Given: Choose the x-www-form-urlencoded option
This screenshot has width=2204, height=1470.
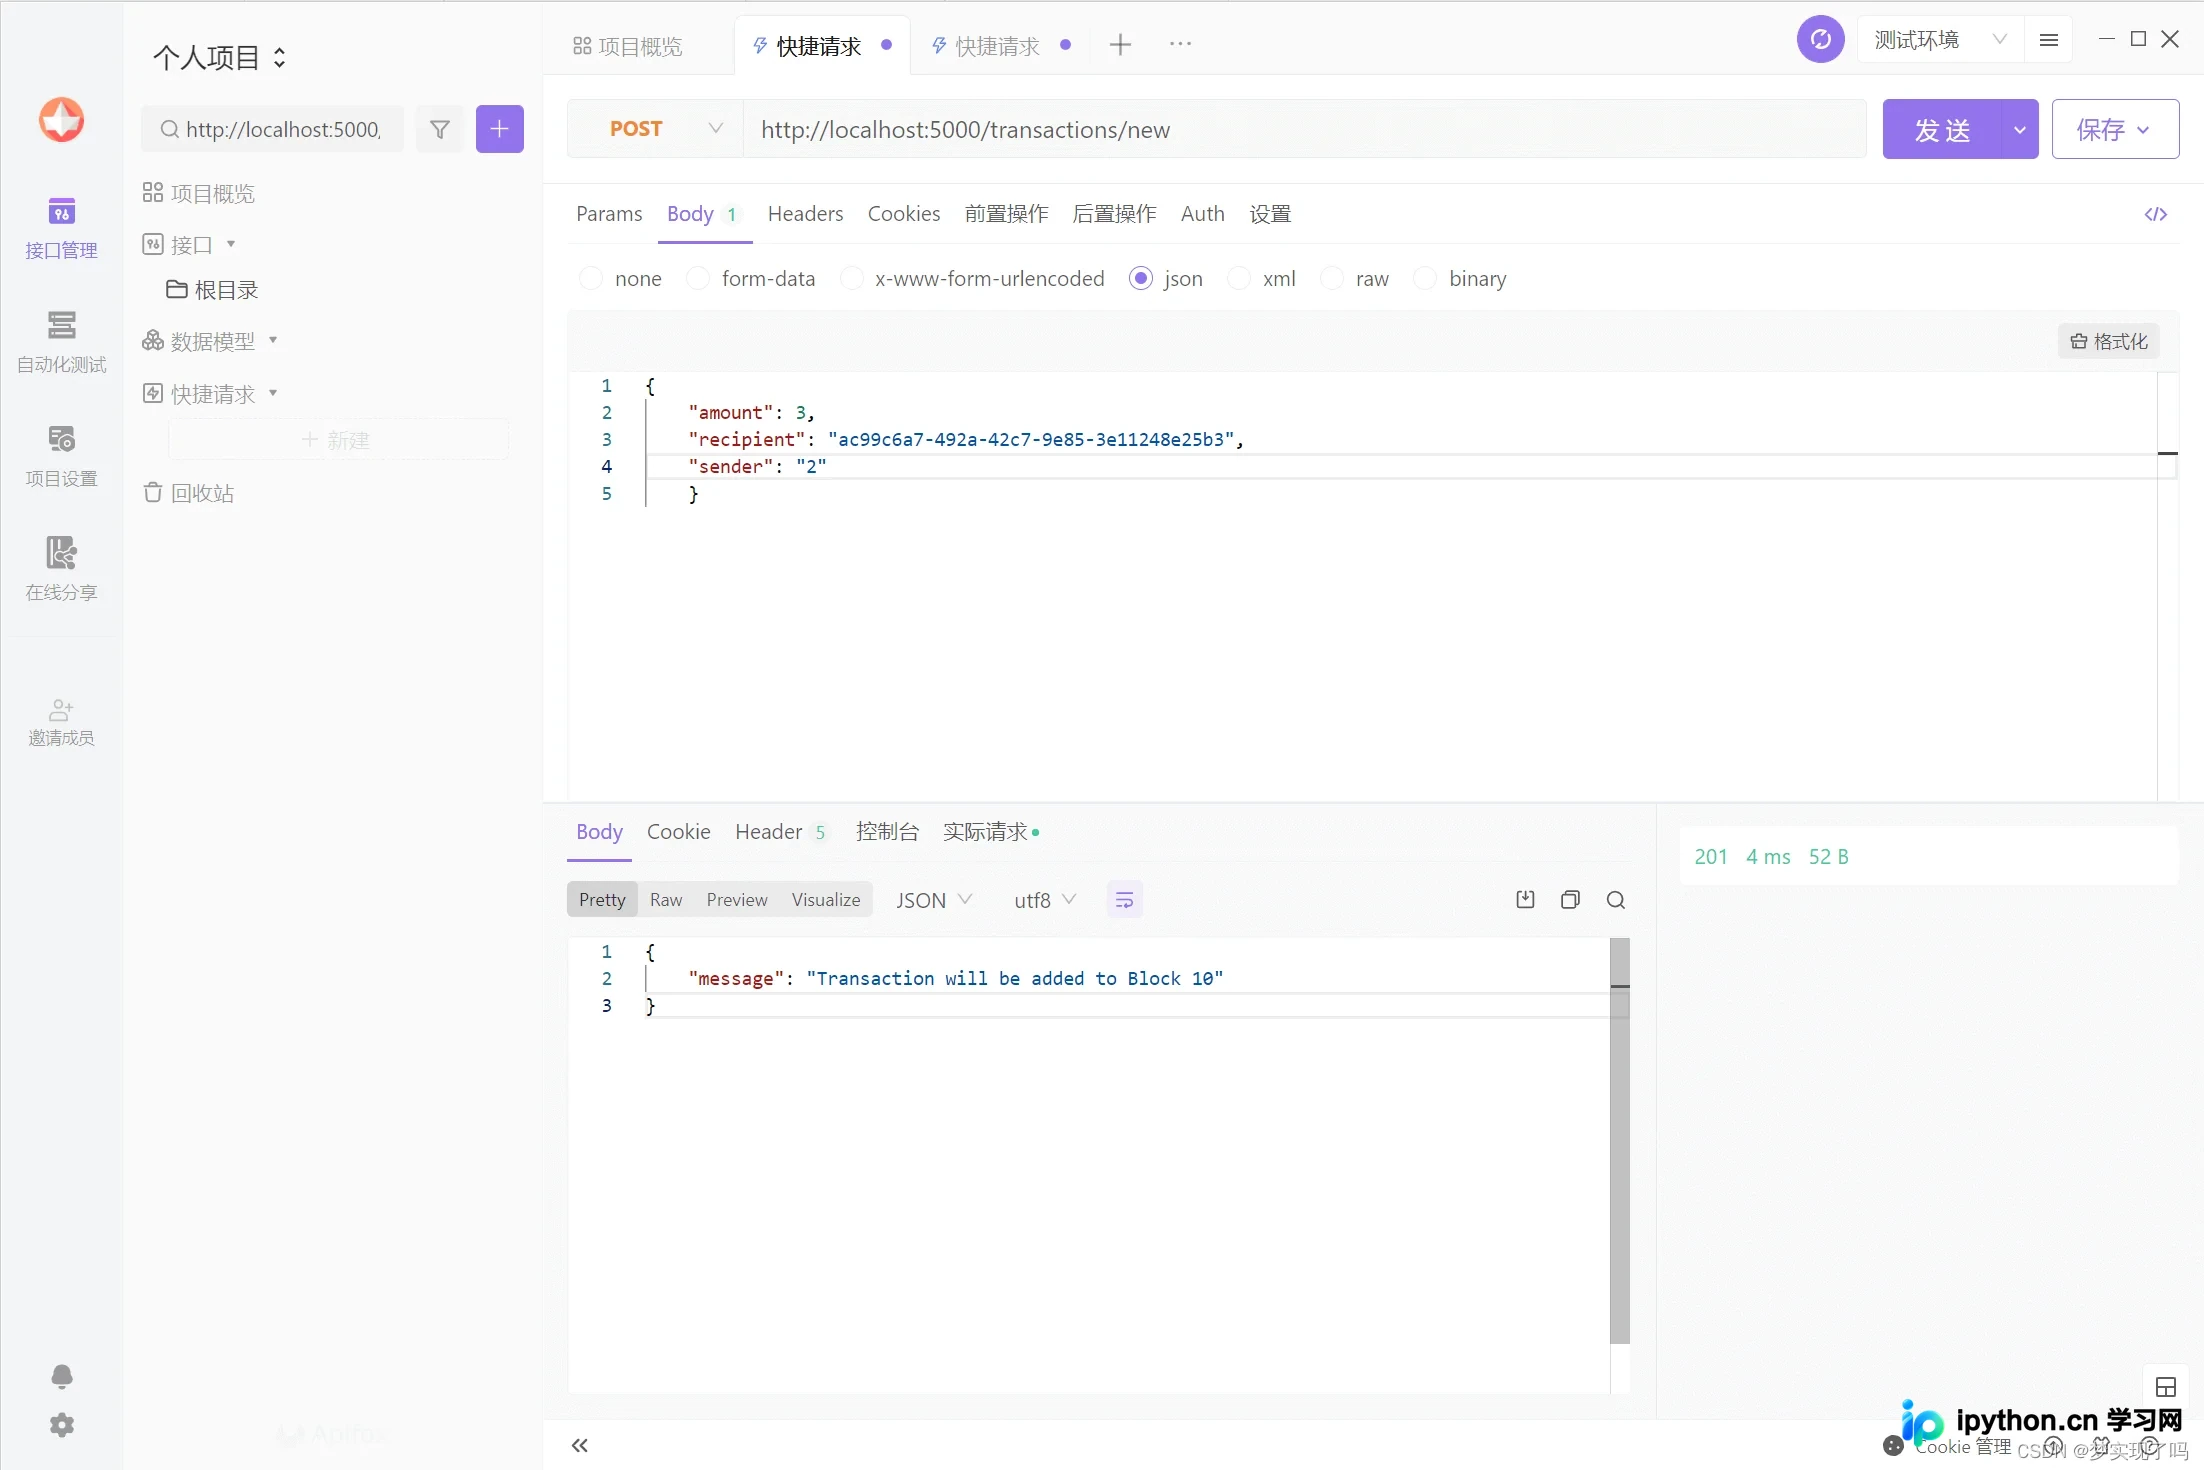Looking at the screenshot, I should point(973,279).
